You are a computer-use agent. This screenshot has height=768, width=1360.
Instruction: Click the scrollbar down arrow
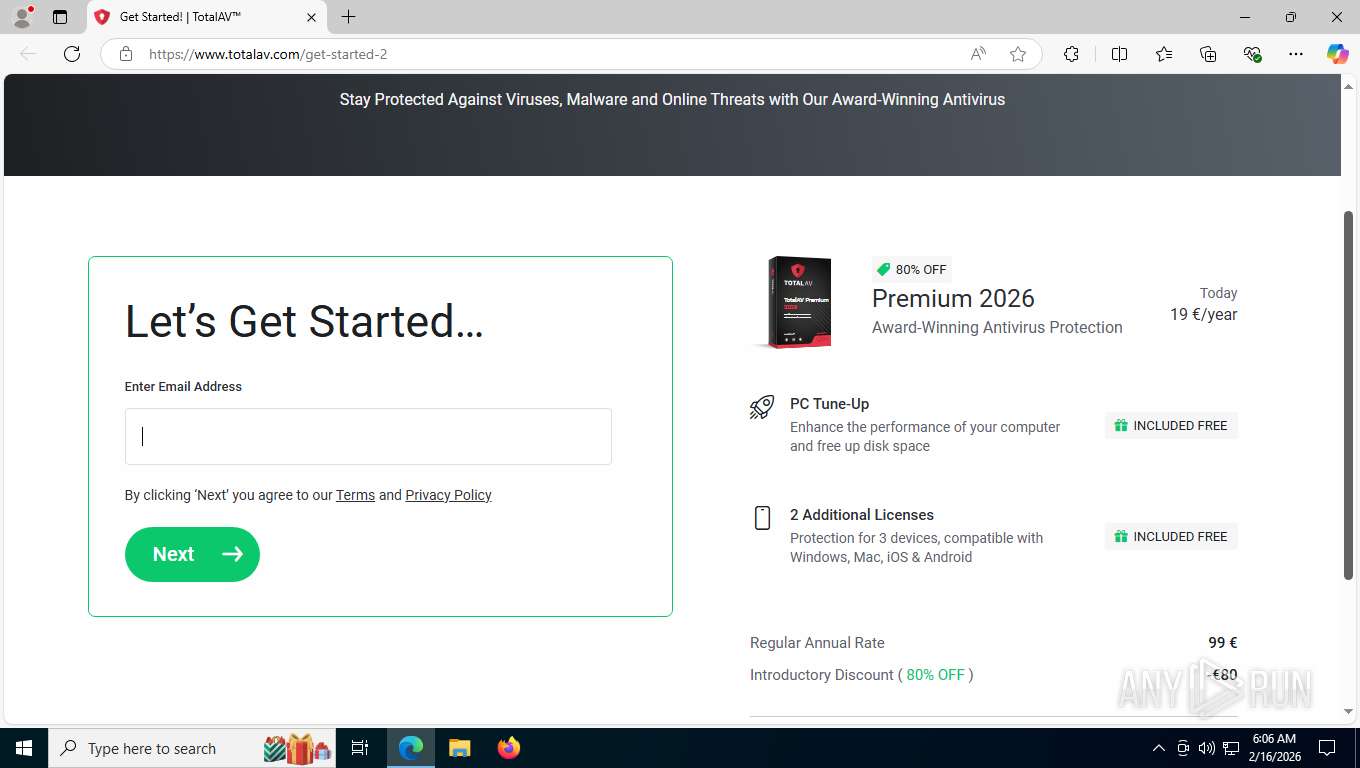(x=1348, y=711)
